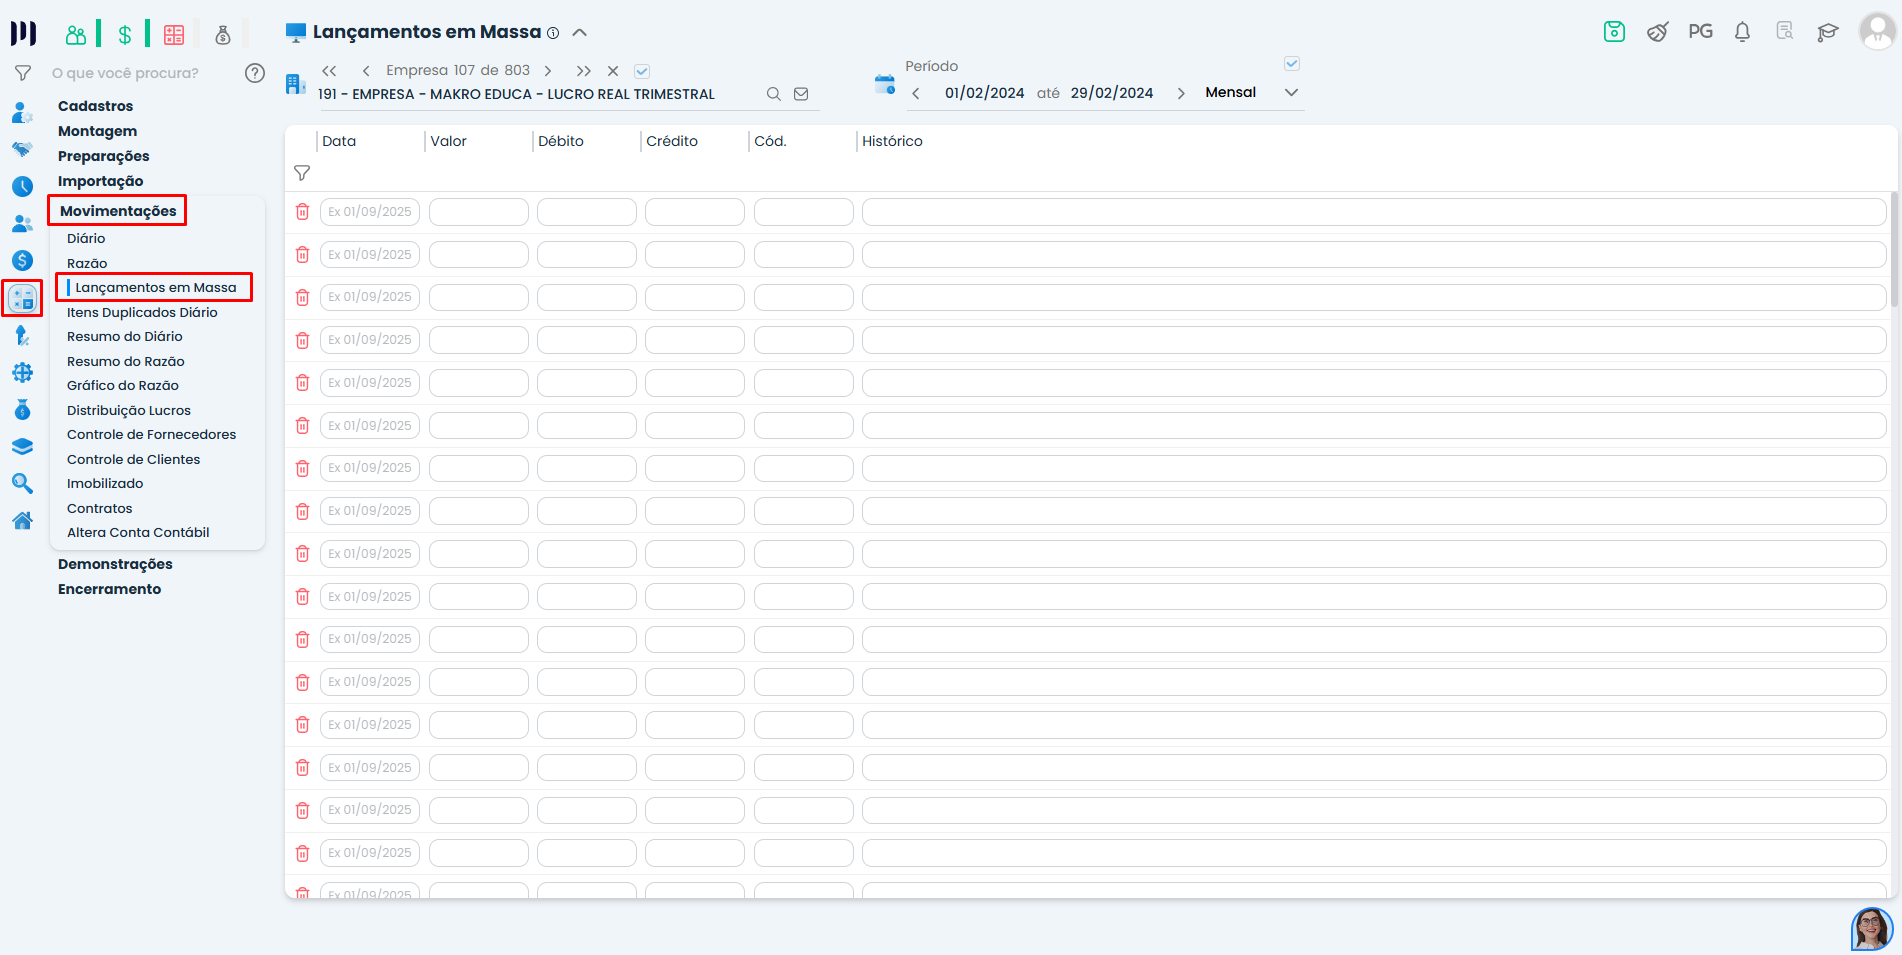Go to previous period arrow

click(x=916, y=93)
